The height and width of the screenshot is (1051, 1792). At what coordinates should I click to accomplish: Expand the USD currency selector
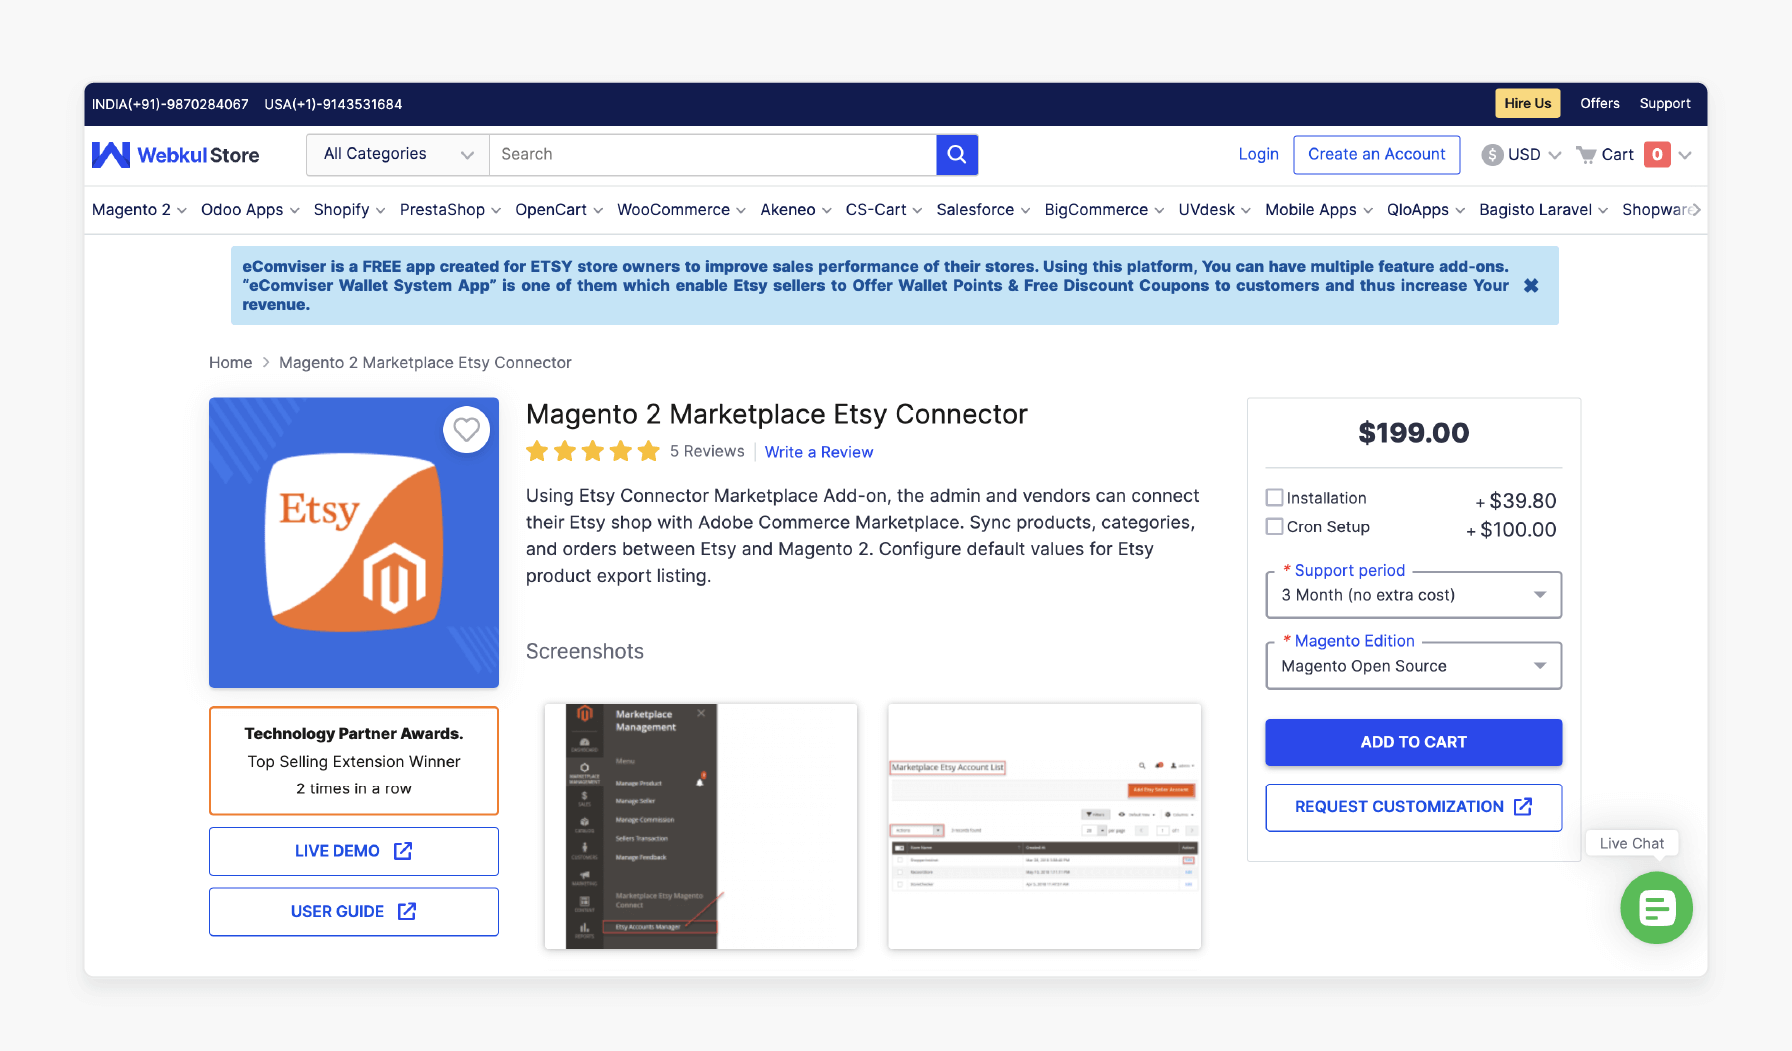click(1522, 154)
